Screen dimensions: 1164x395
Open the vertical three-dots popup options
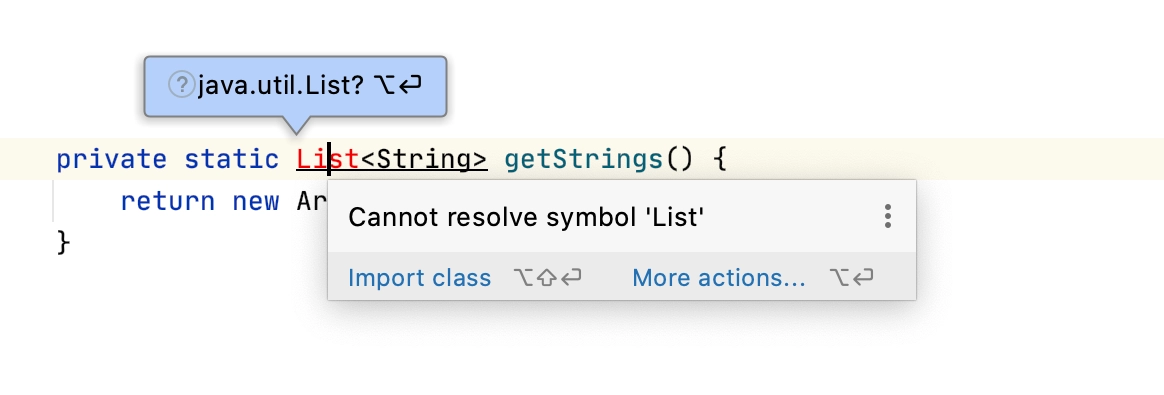(x=887, y=216)
